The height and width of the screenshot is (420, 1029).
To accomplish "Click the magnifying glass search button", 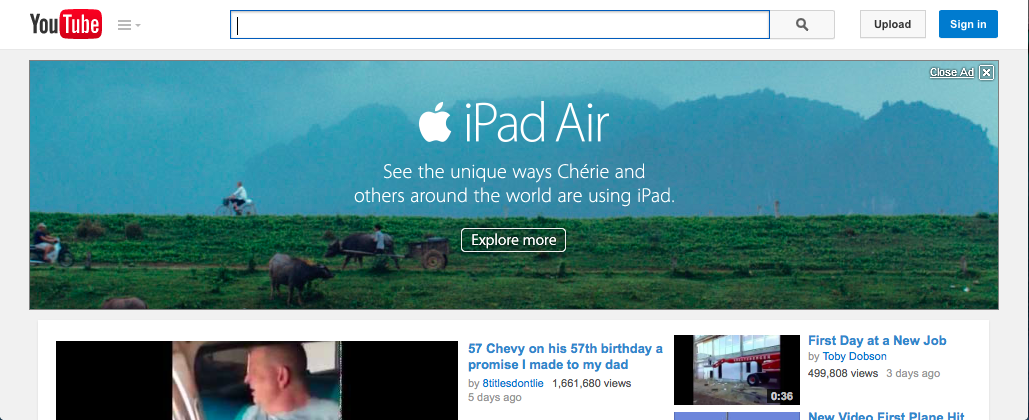I will tap(802, 24).
